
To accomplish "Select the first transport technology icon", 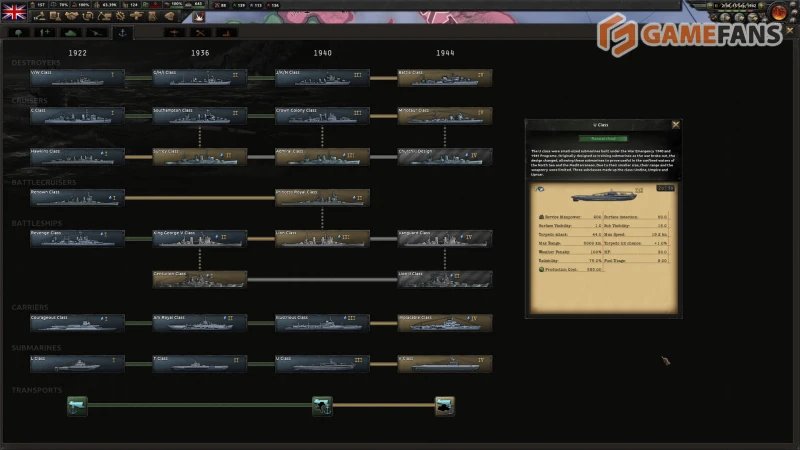I will 77,405.
